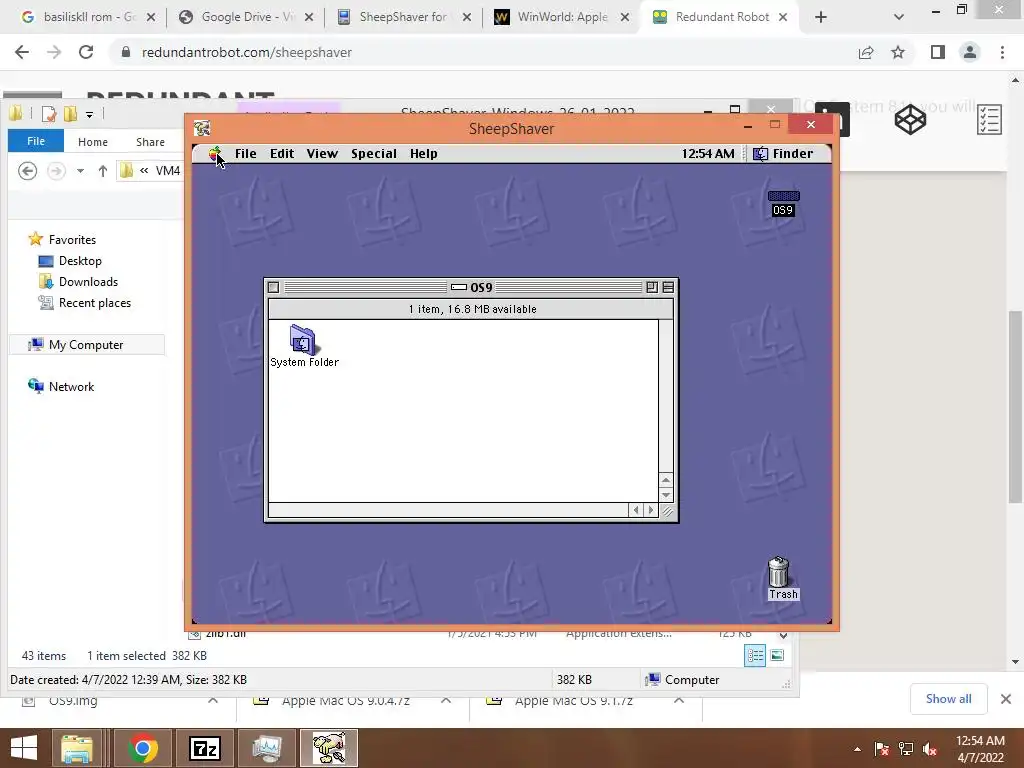Select Downloads in Explorer sidebar

(88, 281)
